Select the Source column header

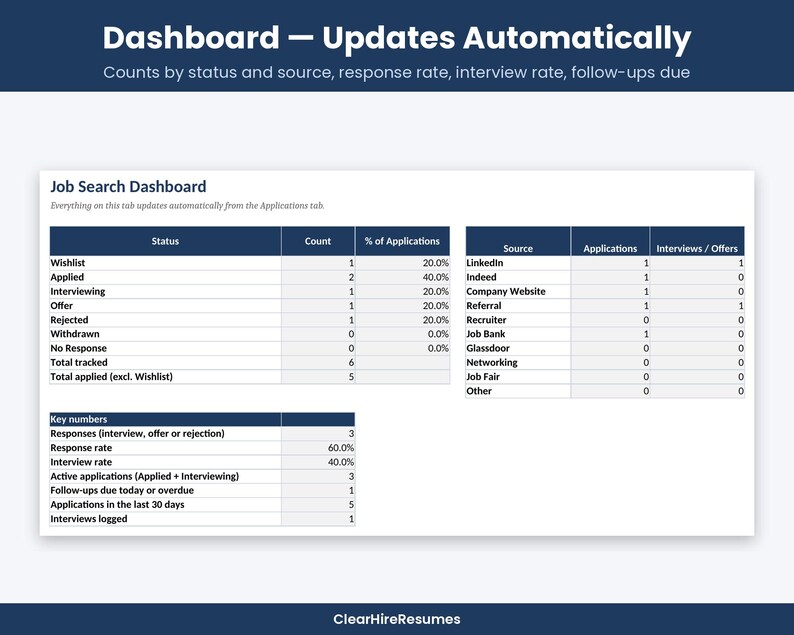pos(518,241)
